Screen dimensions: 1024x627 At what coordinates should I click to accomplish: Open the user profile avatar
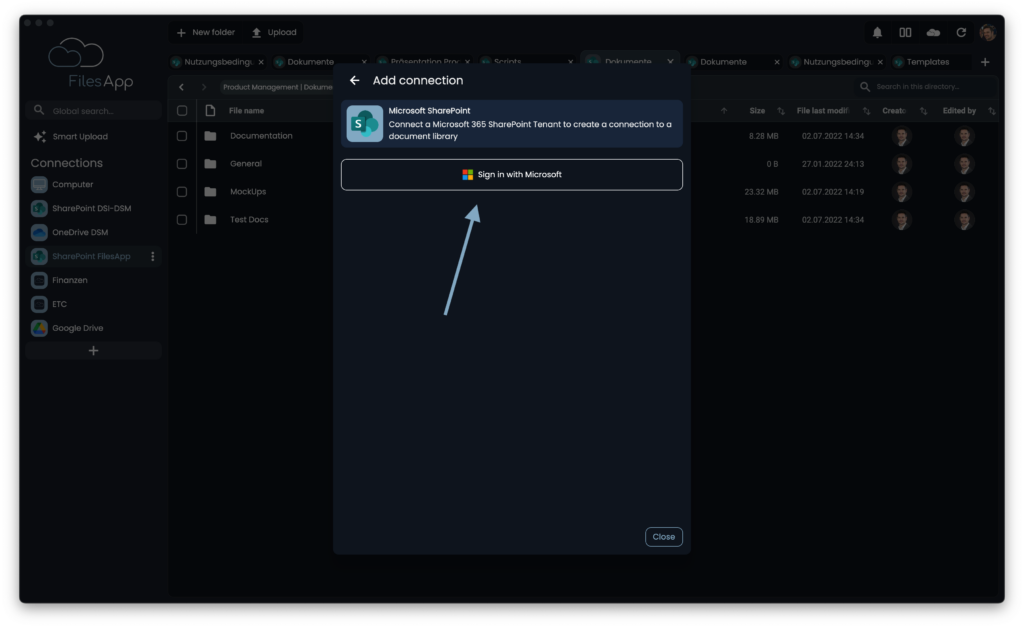coord(987,32)
